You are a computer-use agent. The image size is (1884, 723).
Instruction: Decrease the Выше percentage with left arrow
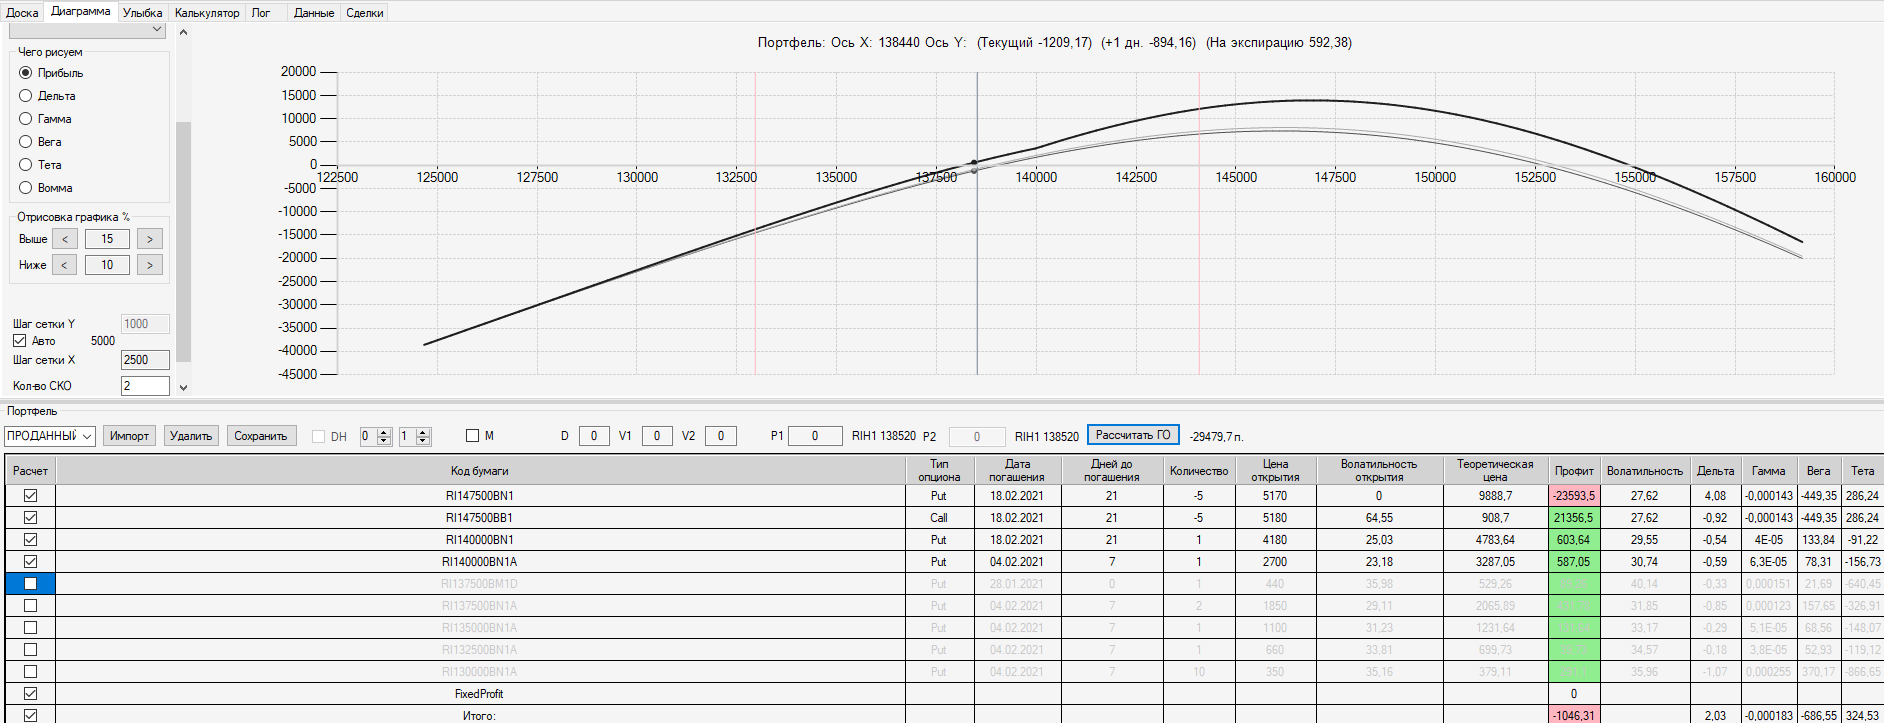65,239
